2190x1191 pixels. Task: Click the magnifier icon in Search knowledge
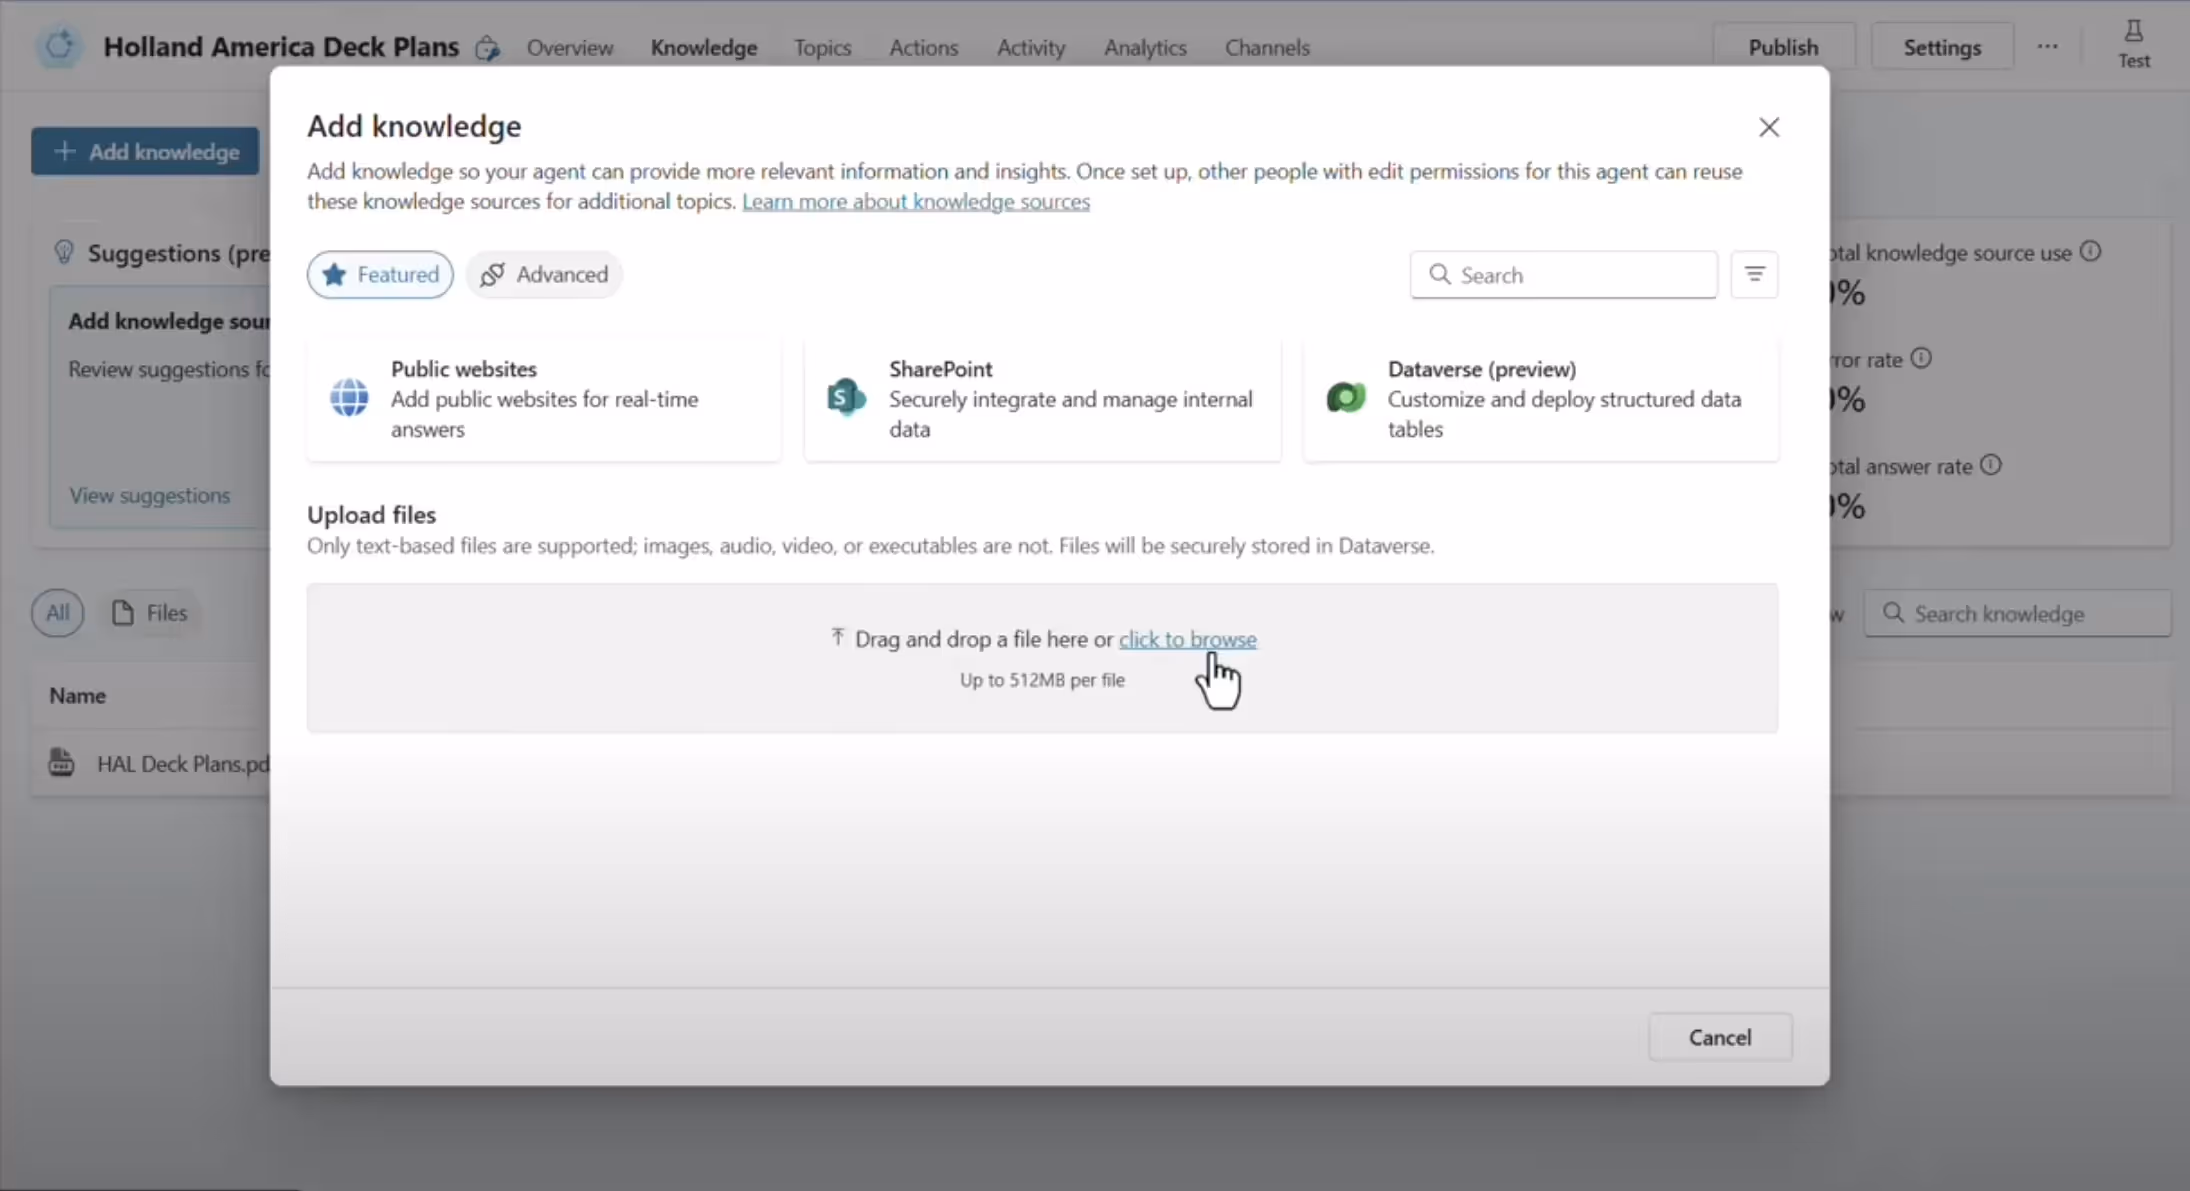tap(1892, 612)
